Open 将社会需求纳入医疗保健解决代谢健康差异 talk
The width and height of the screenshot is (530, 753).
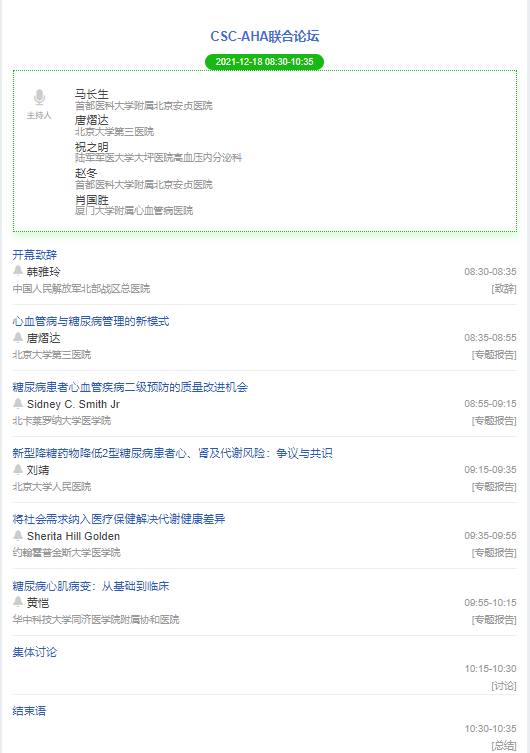[x=119, y=519]
